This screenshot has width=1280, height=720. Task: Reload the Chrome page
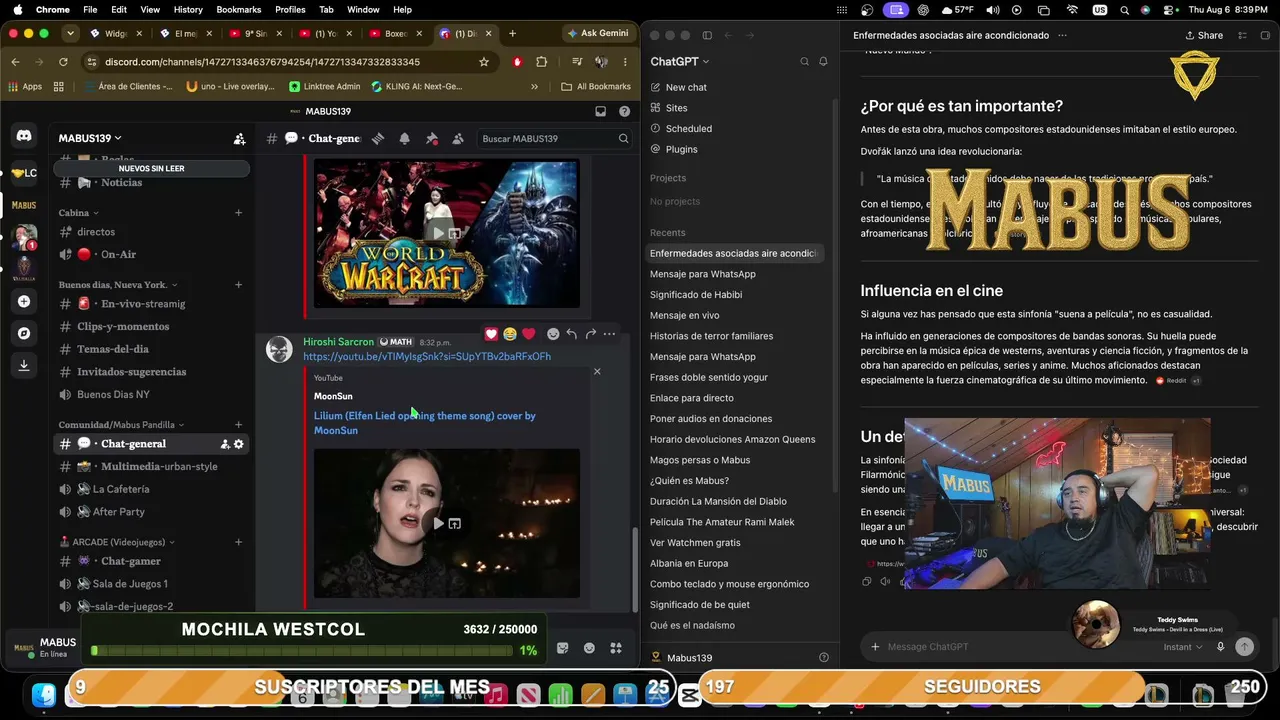[63, 62]
